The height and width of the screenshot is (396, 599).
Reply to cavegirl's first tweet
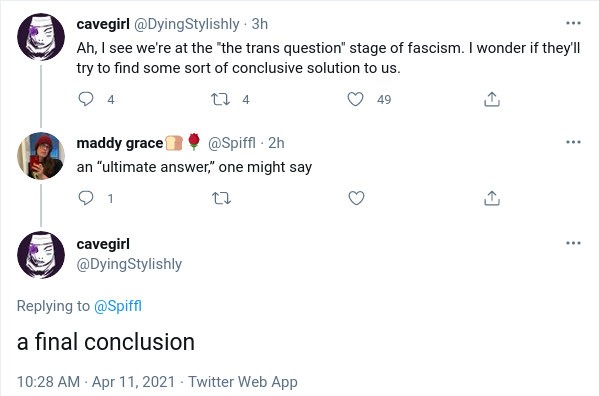tap(86, 99)
